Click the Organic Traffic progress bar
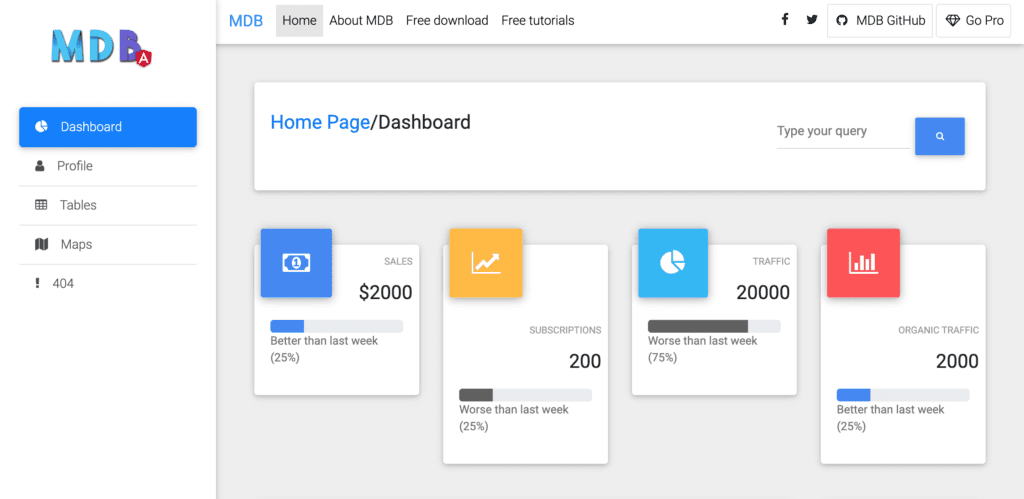 click(903, 395)
